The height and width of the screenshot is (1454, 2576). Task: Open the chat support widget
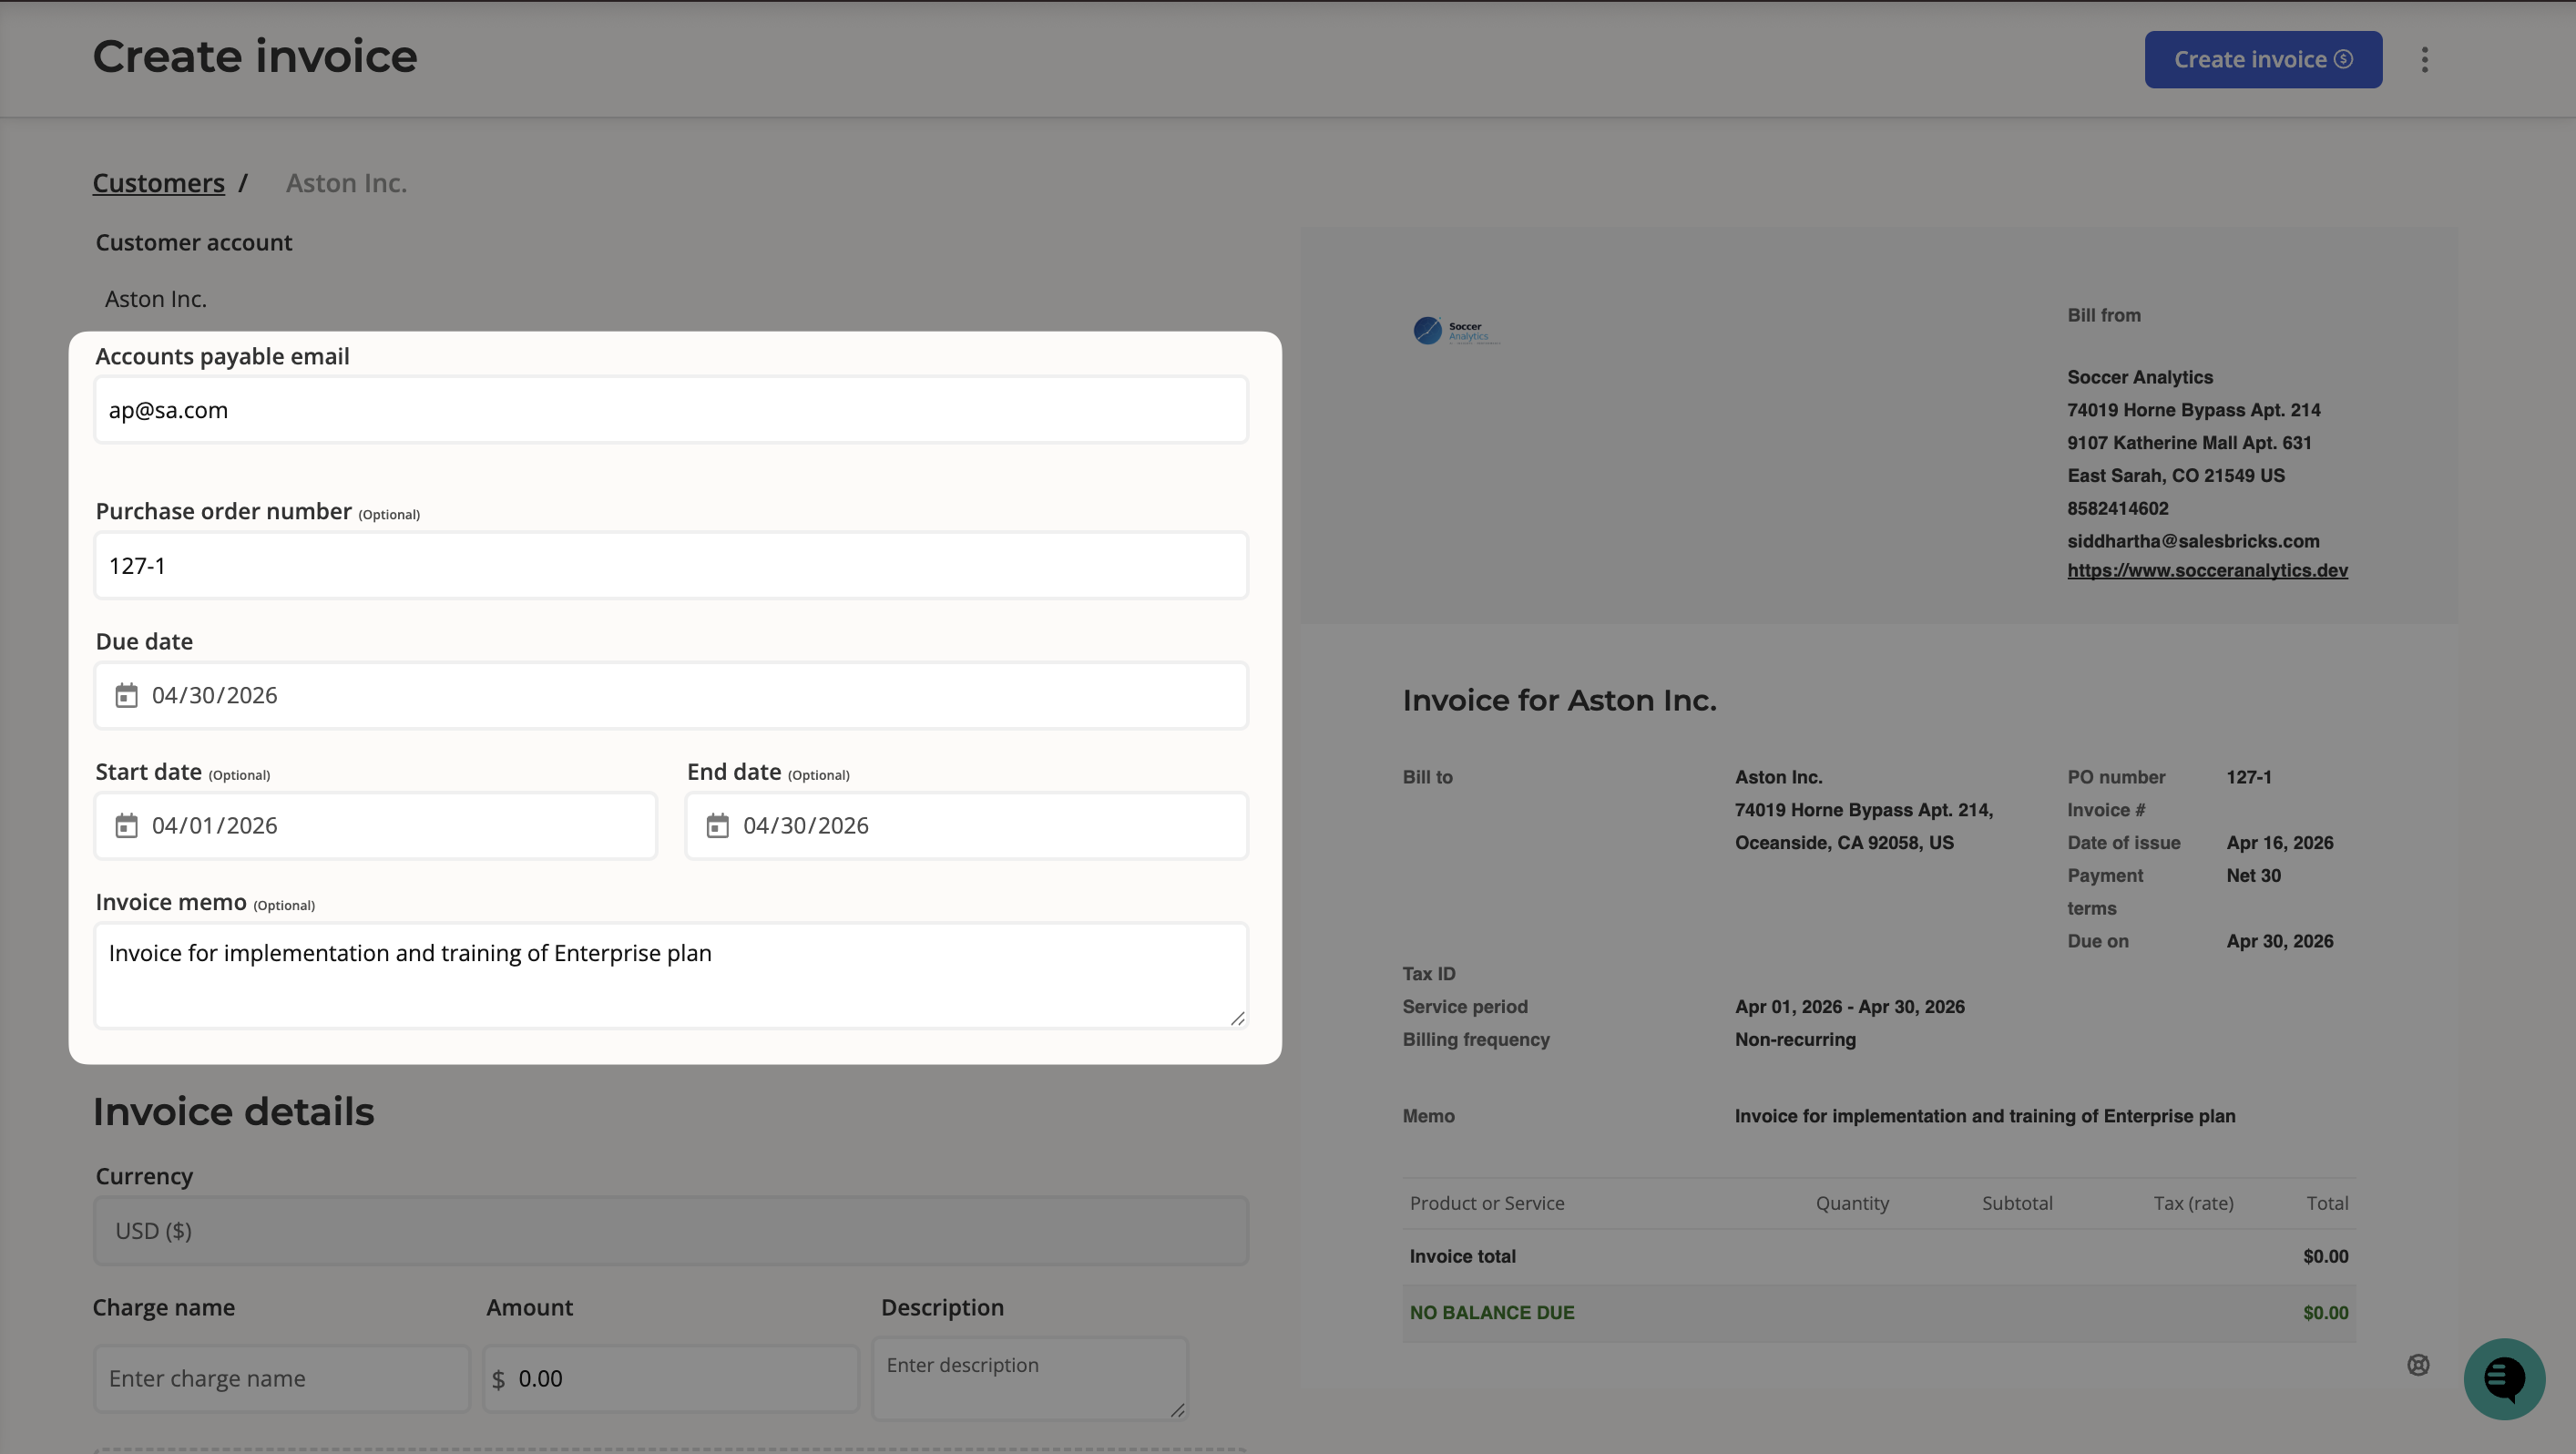[2504, 1379]
